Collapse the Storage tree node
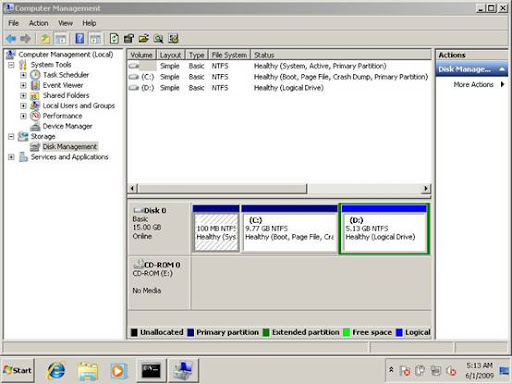The width and height of the screenshot is (512, 384). 11,136
